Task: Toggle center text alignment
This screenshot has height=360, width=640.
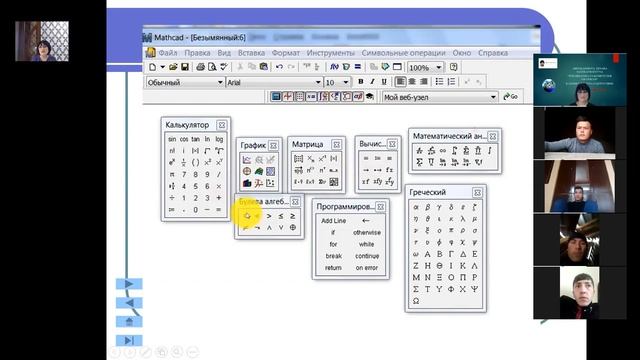Action: 412,82
